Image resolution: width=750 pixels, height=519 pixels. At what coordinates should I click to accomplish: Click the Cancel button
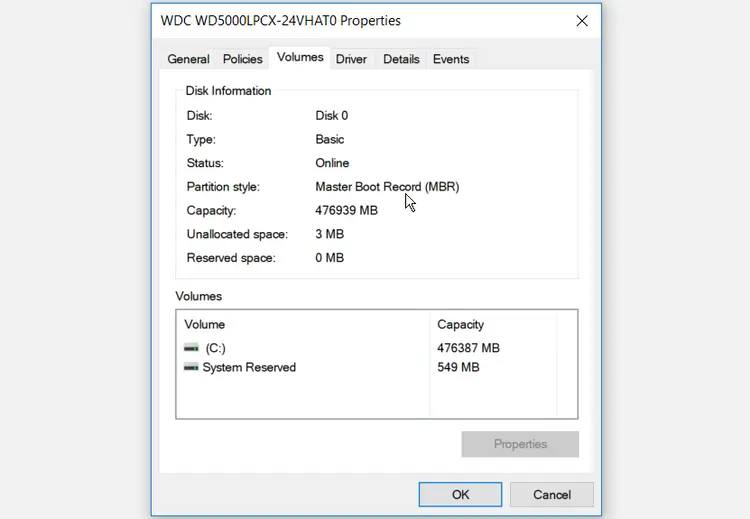(x=551, y=494)
